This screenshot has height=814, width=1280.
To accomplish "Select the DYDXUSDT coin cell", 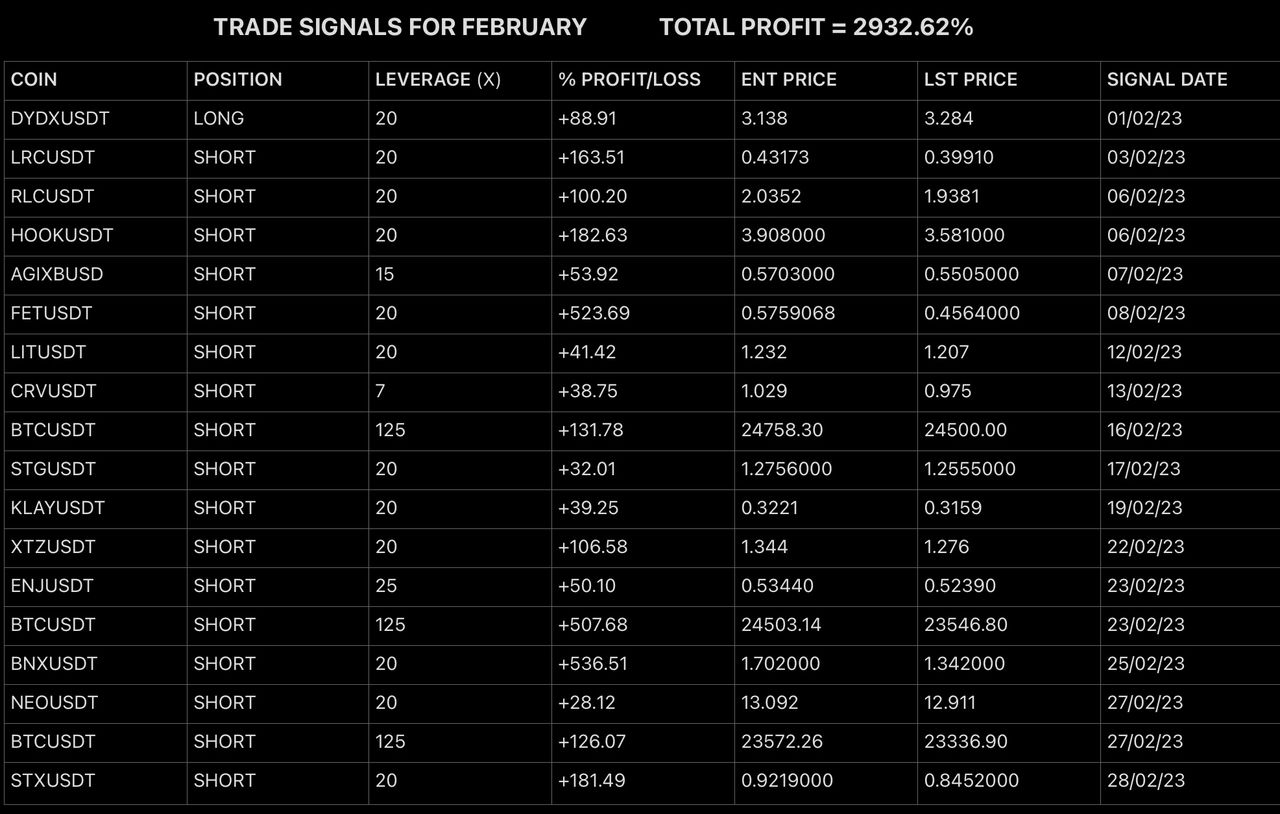I will (x=60, y=119).
